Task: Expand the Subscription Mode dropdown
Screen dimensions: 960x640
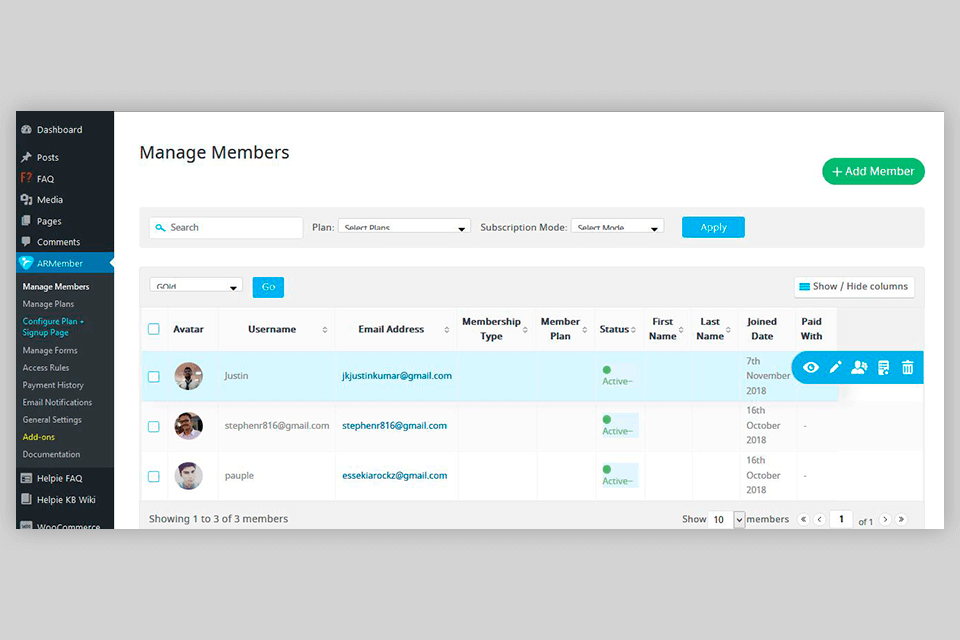Action: coord(617,228)
